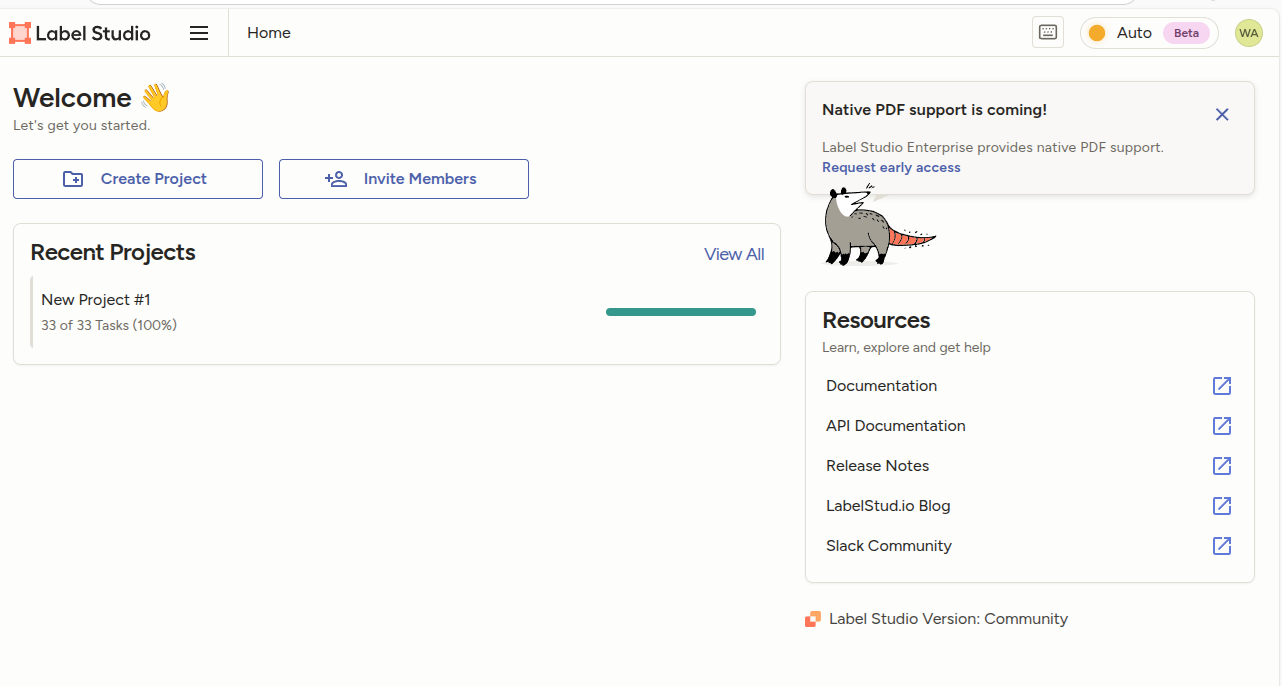Click 'Learn, explore and get help' text
The height and width of the screenshot is (686, 1282).
906,348
